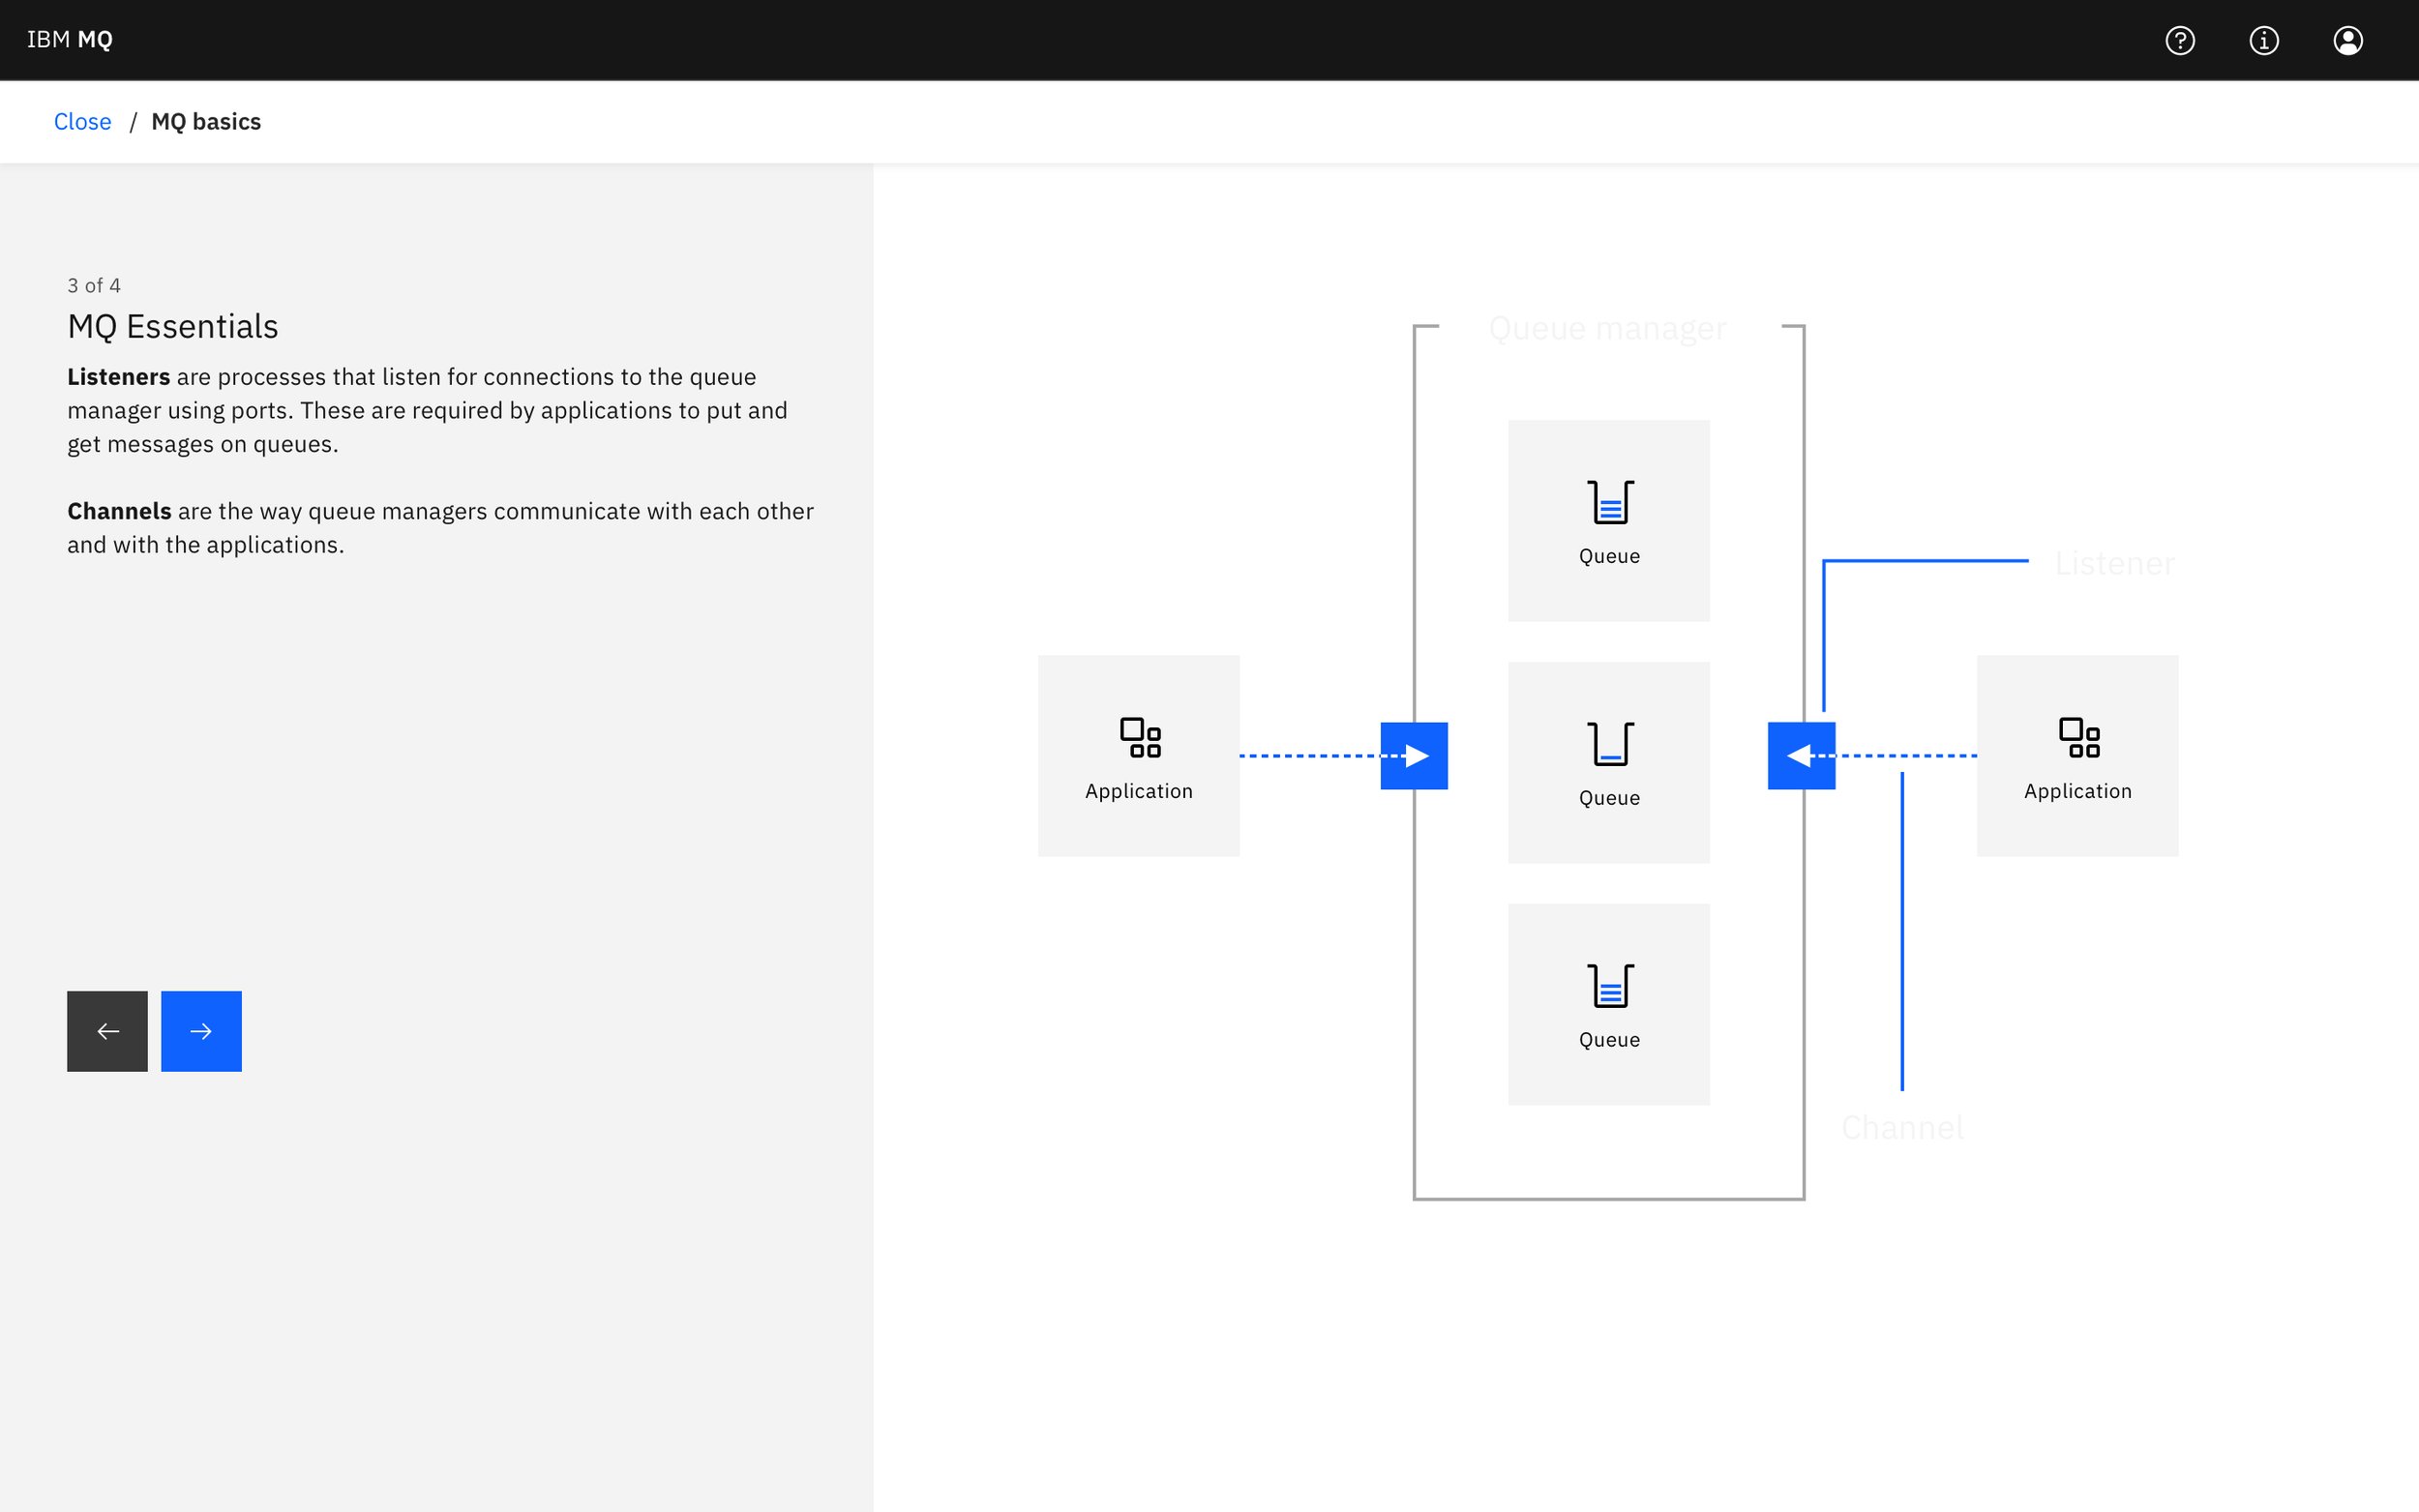Viewport: 2419px width, 1512px height.
Task: Click the Listener label in the diagram
Action: pos(2114,561)
